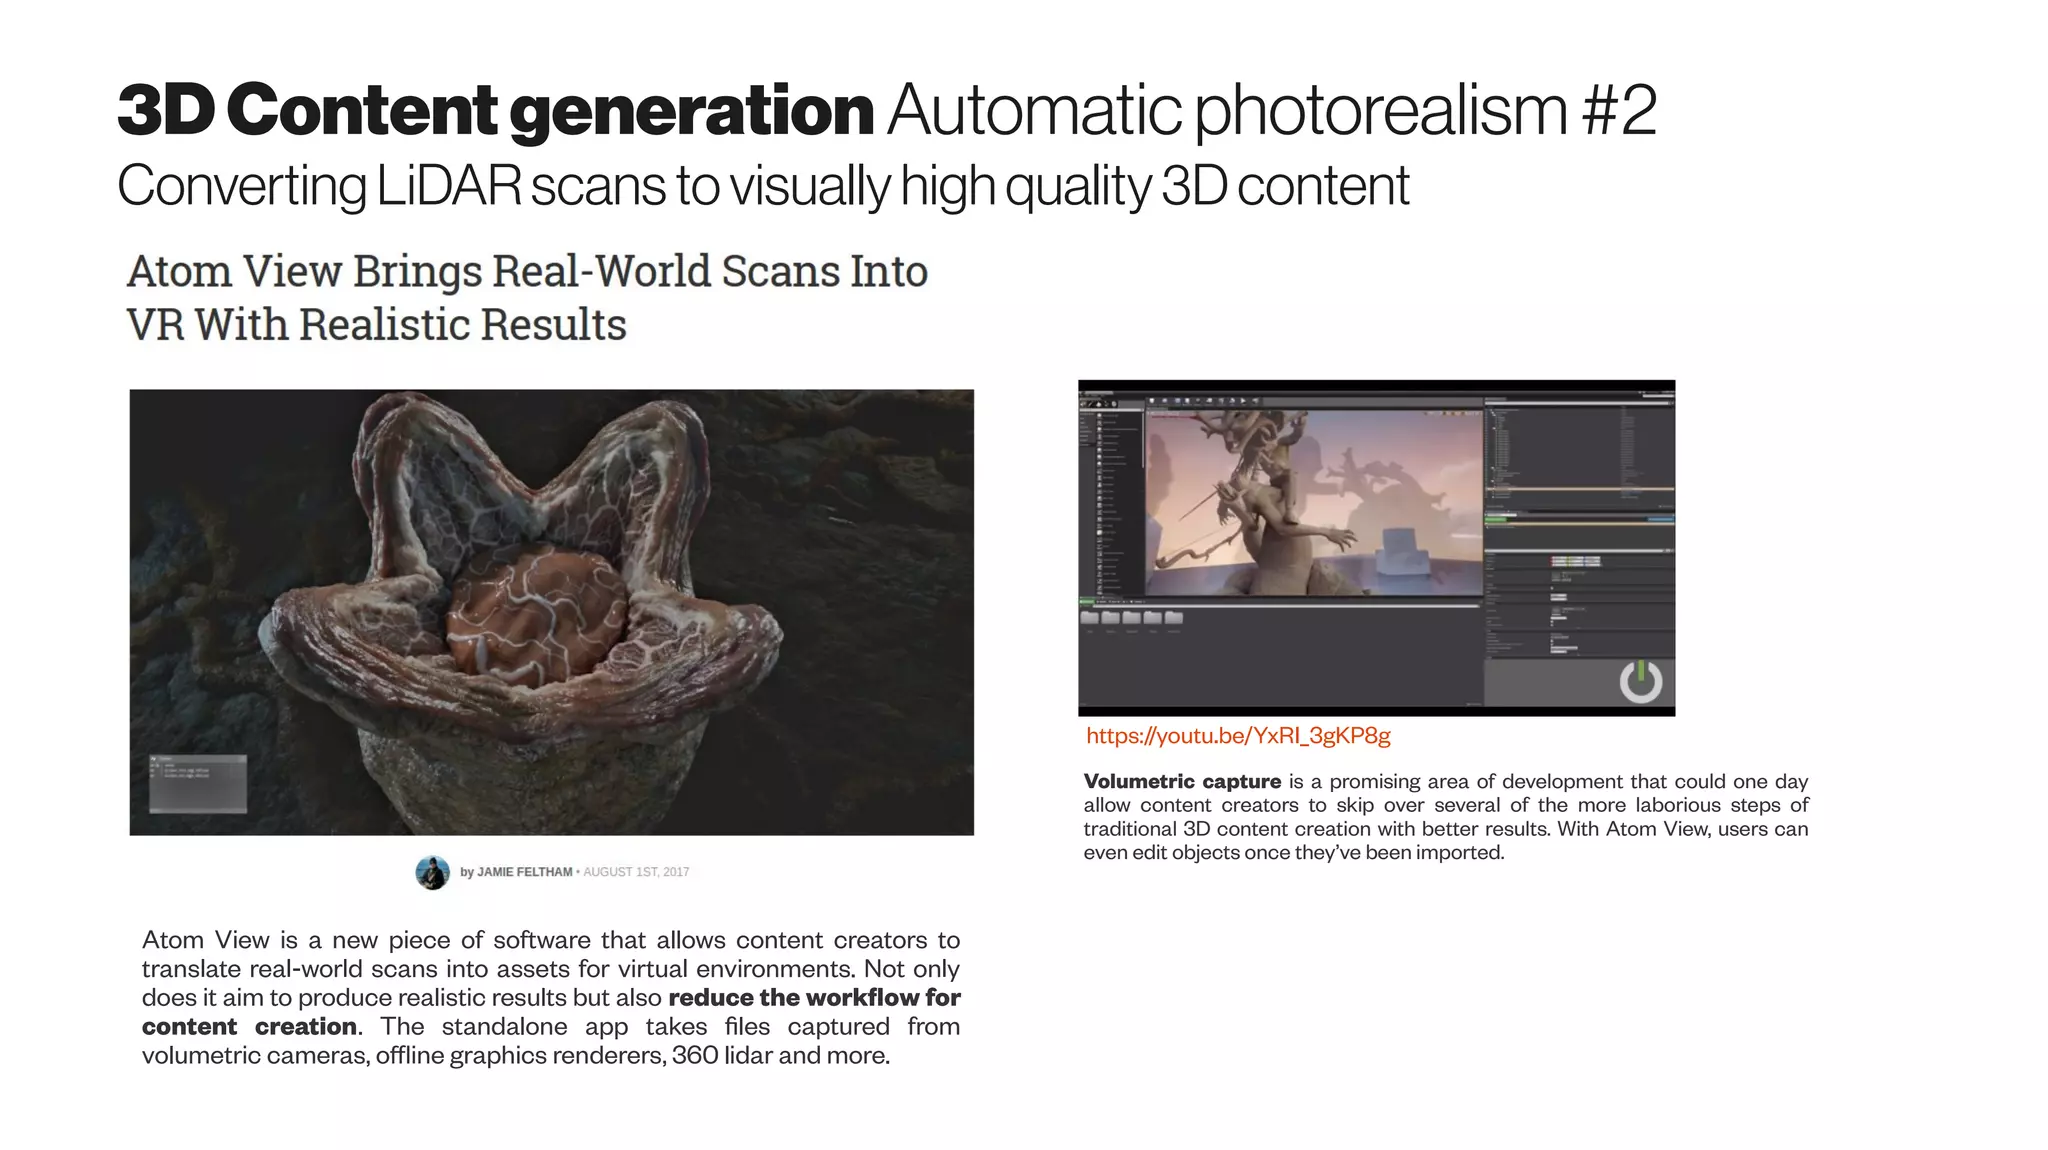Image resolution: width=2048 pixels, height=1150 pixels.
Task: Open the Unreal editor video screenshot
Action: pos(1376,548)
